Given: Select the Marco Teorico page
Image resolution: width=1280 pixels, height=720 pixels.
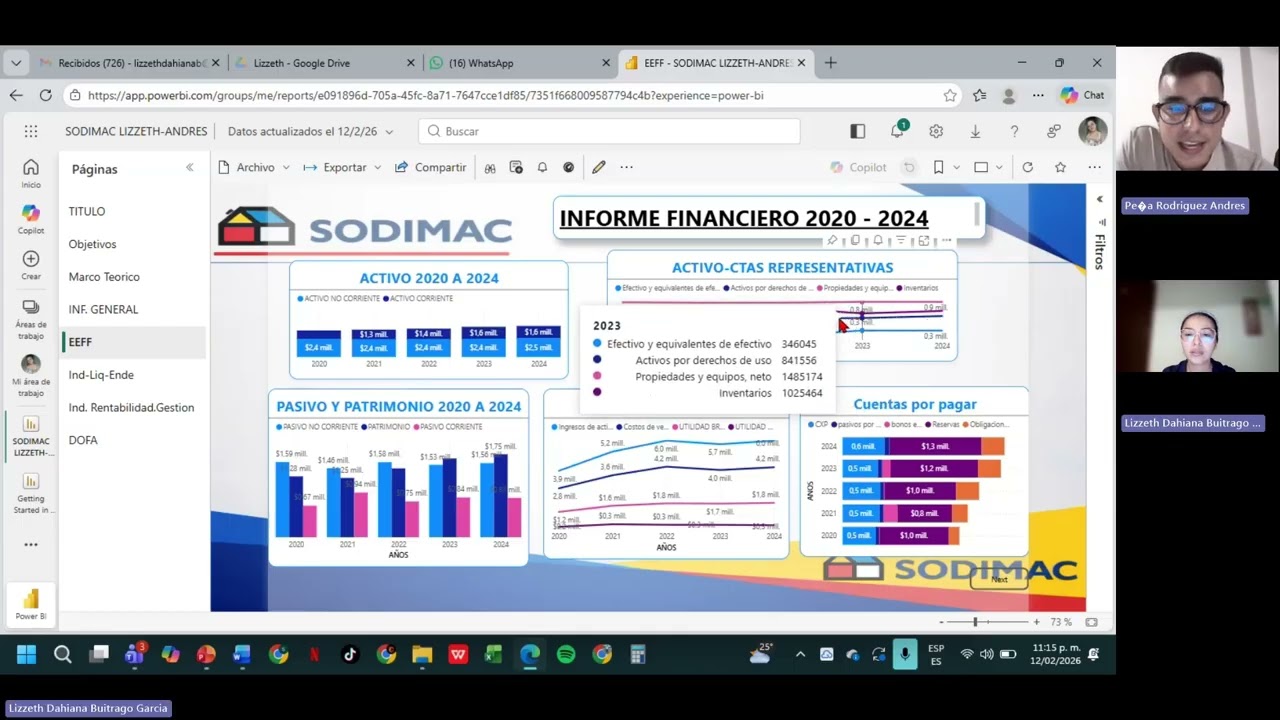Looking at the screenshot, I should coord(104,277).
